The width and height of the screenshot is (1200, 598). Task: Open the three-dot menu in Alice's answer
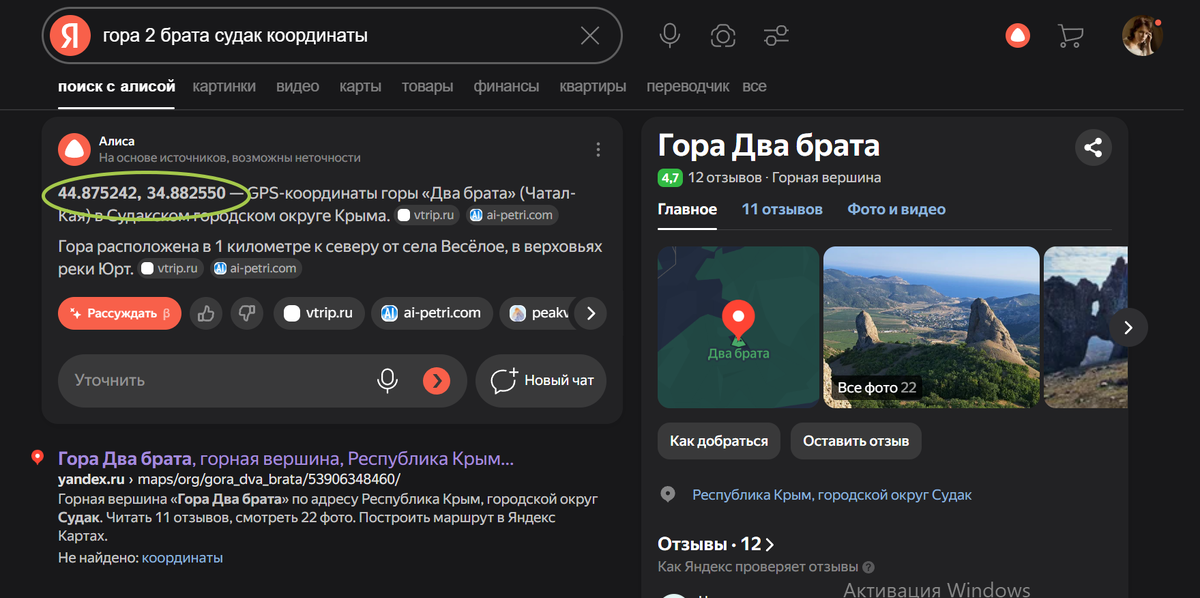click(598, 148)
